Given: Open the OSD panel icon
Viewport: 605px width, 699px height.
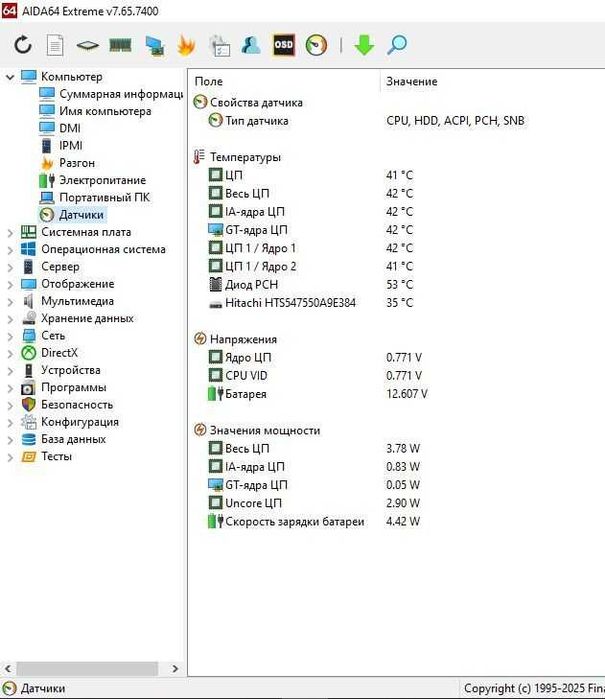Looking at the screenshot, I should coord(284,45).
